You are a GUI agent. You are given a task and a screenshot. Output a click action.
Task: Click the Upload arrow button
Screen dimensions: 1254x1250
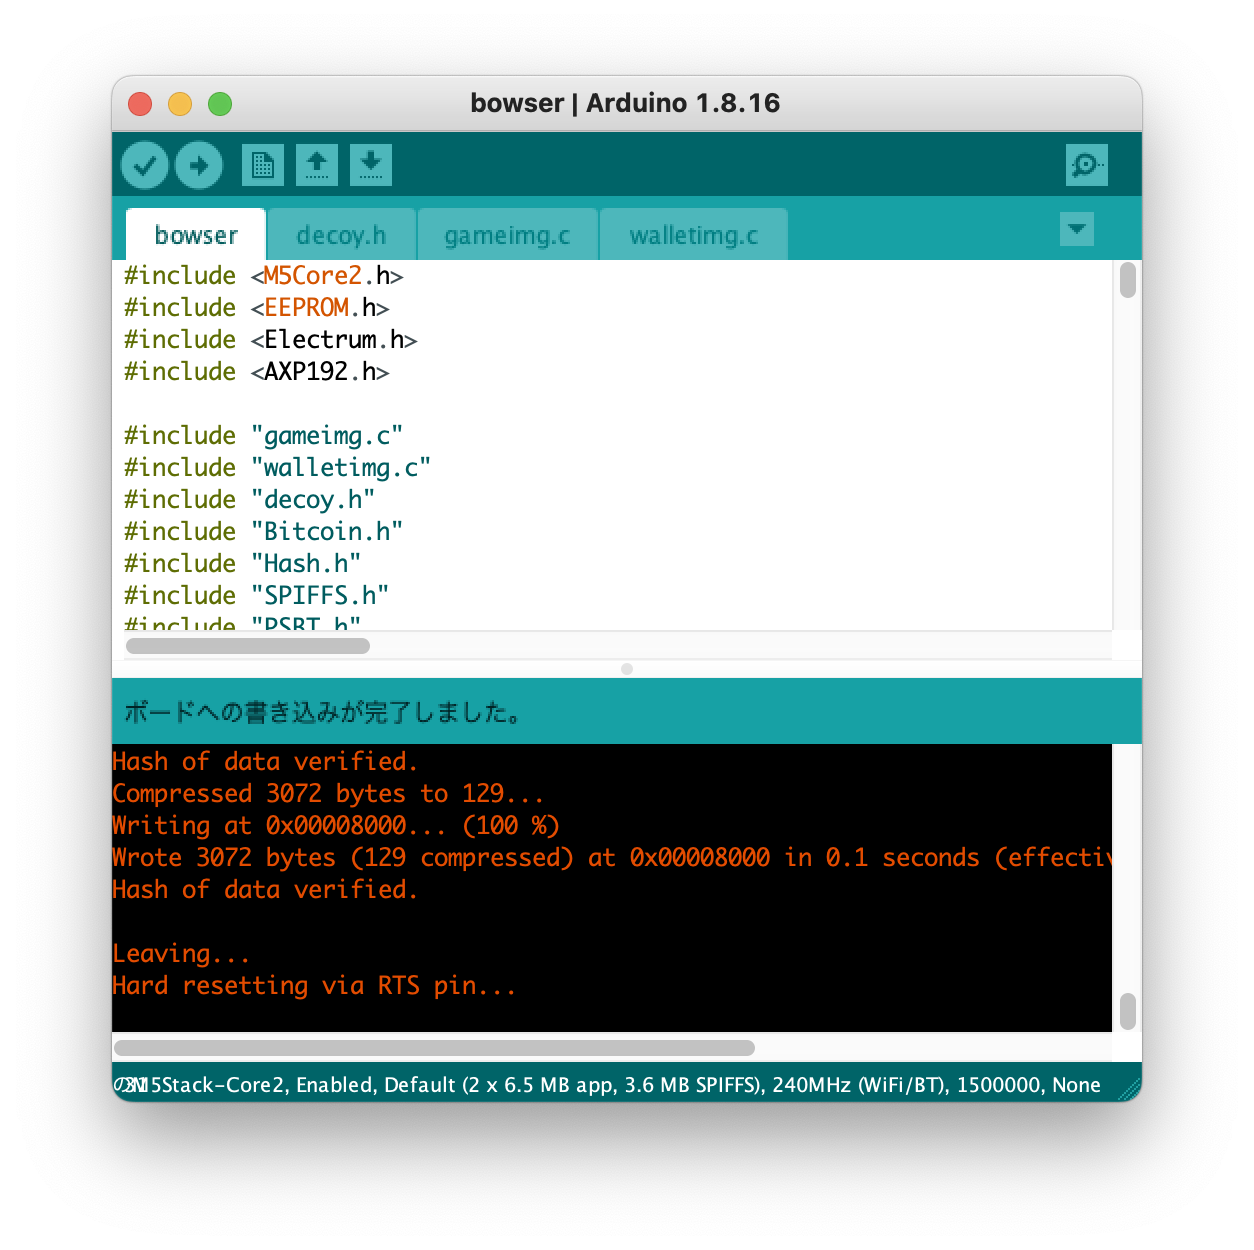point(199,165)
